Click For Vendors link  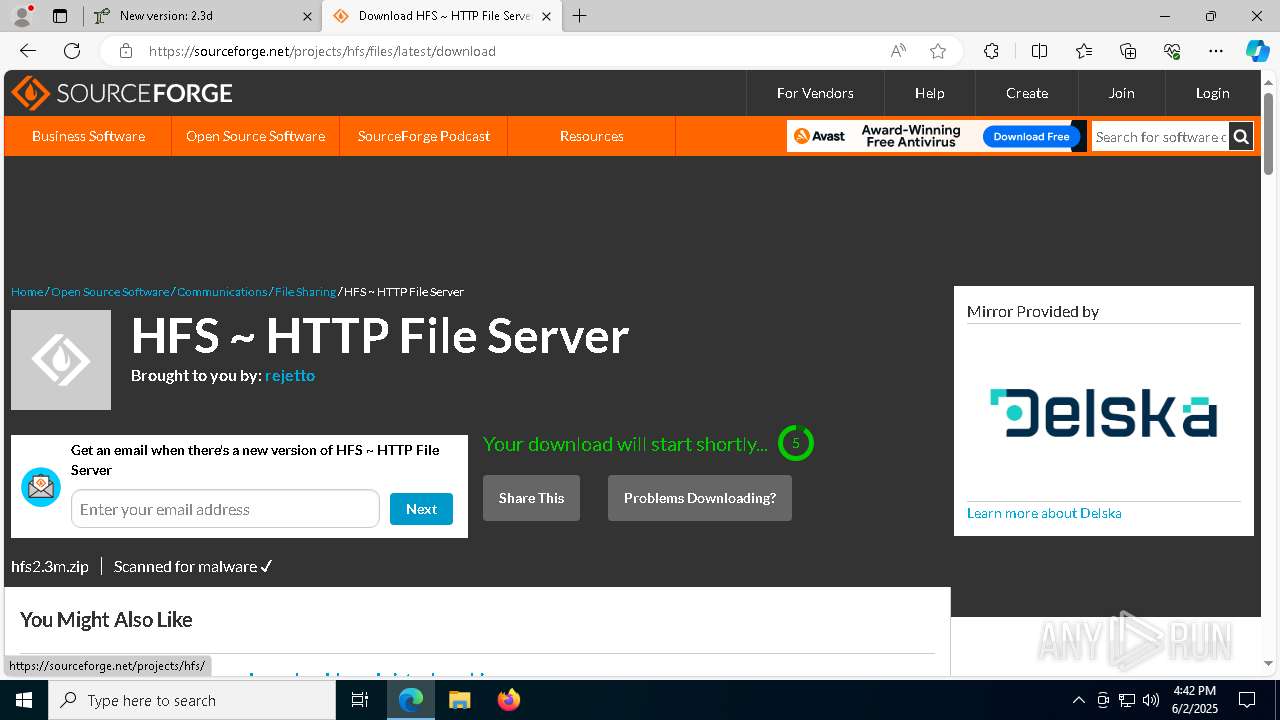click(815, 93)
